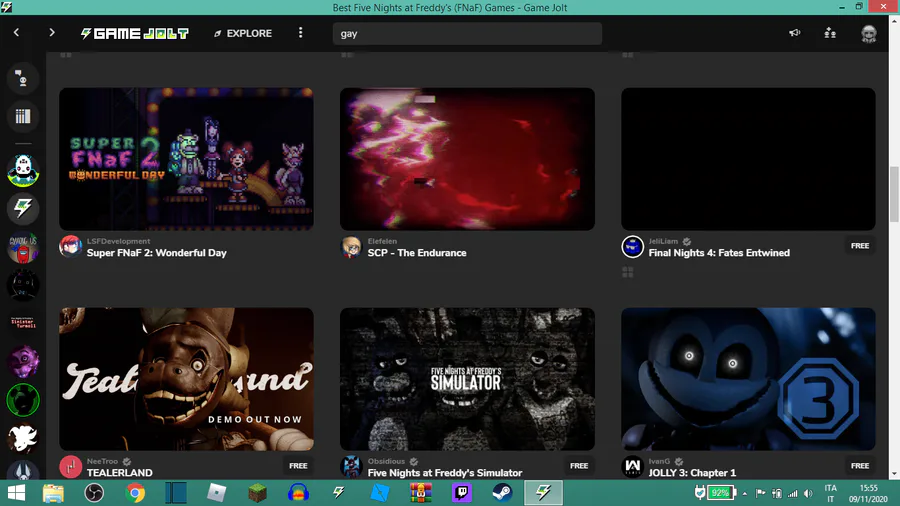This screenshot has width=900, height=506.
Task: Open the SCP - The Endurance thumbnail
Action: [467, 159]
